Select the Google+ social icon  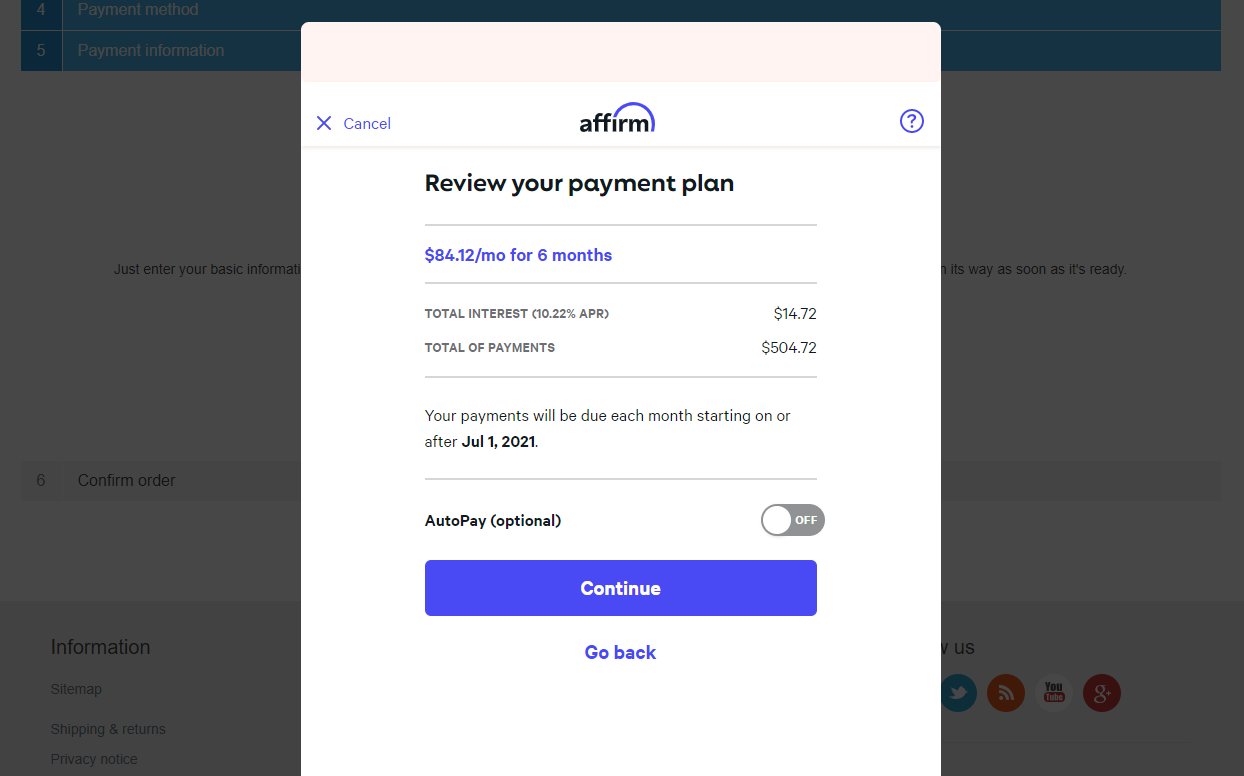click(x=1101, y=692)
